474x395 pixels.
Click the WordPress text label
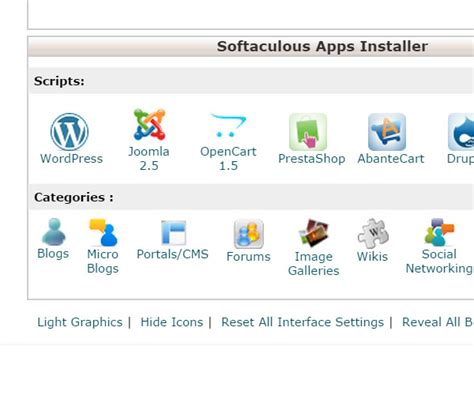(x=71, y=159)
